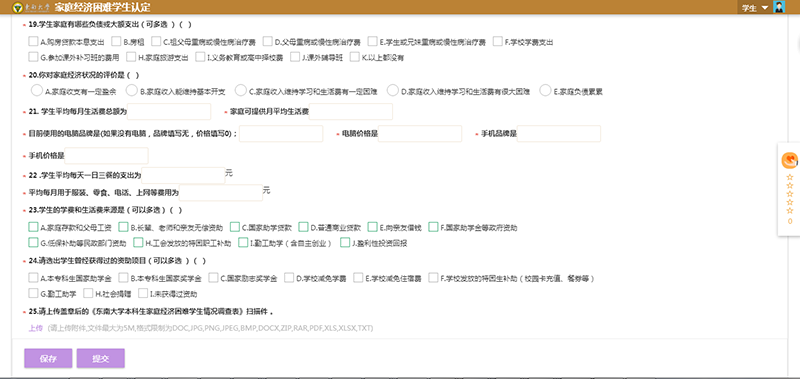This screenshot has width=800, height=379.
Task: Focus the 家庭可提供月平均生活费 input field
Action: [x=351, y=111]
